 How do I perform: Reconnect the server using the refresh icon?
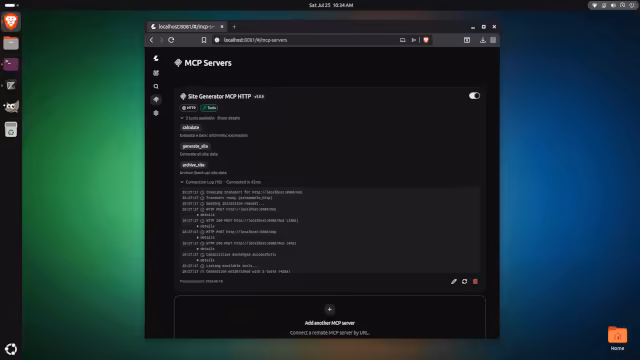pos(464,282)
